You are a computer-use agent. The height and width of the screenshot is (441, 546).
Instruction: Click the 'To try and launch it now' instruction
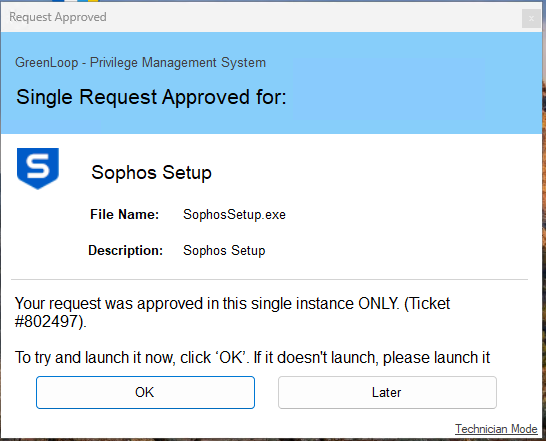[252, 358]
